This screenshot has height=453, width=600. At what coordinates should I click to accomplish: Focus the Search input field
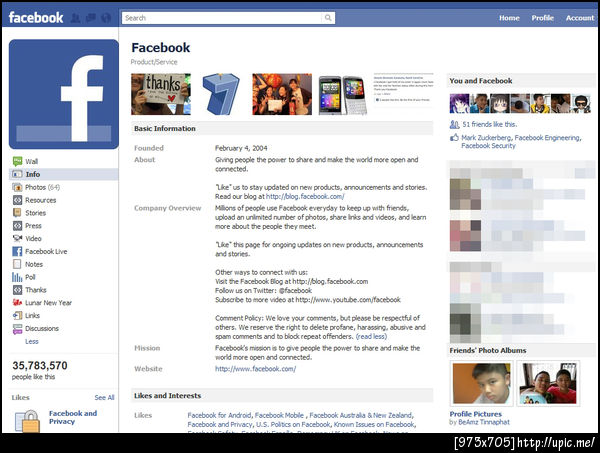click(x=222, y=18)
